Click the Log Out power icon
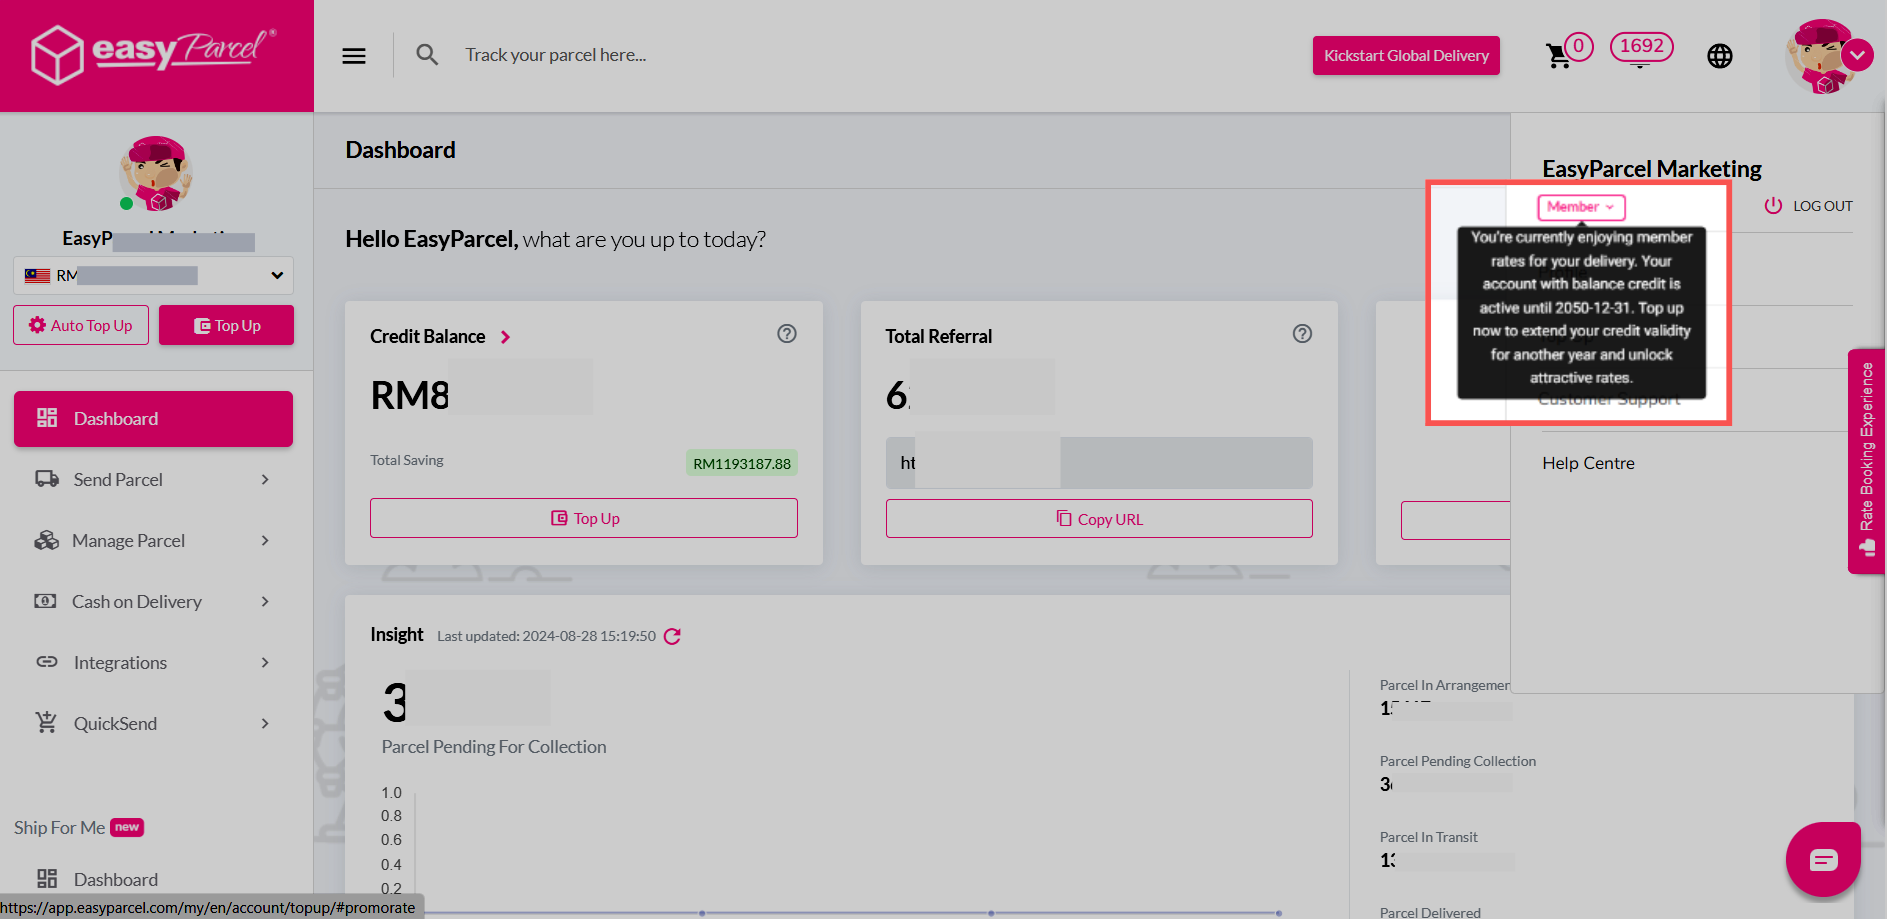The width and height of the screenshot is (1887, 919). coord(1773,205)
